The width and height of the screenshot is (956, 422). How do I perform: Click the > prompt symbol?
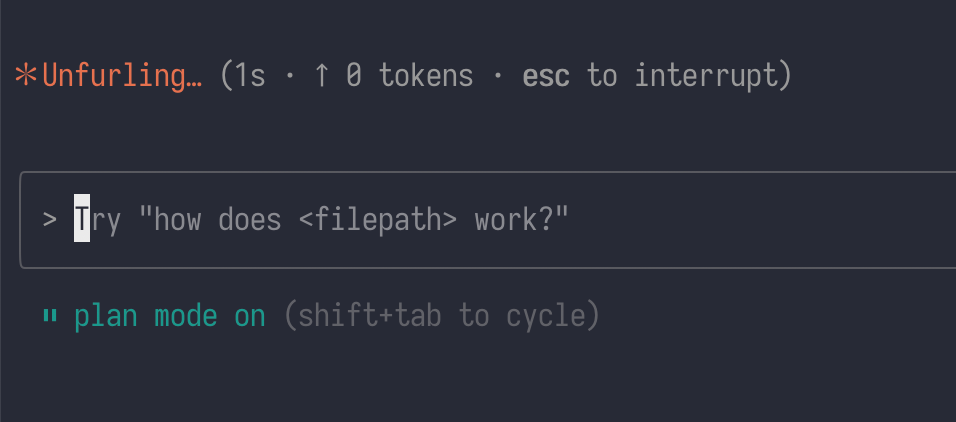click(50, 220)
